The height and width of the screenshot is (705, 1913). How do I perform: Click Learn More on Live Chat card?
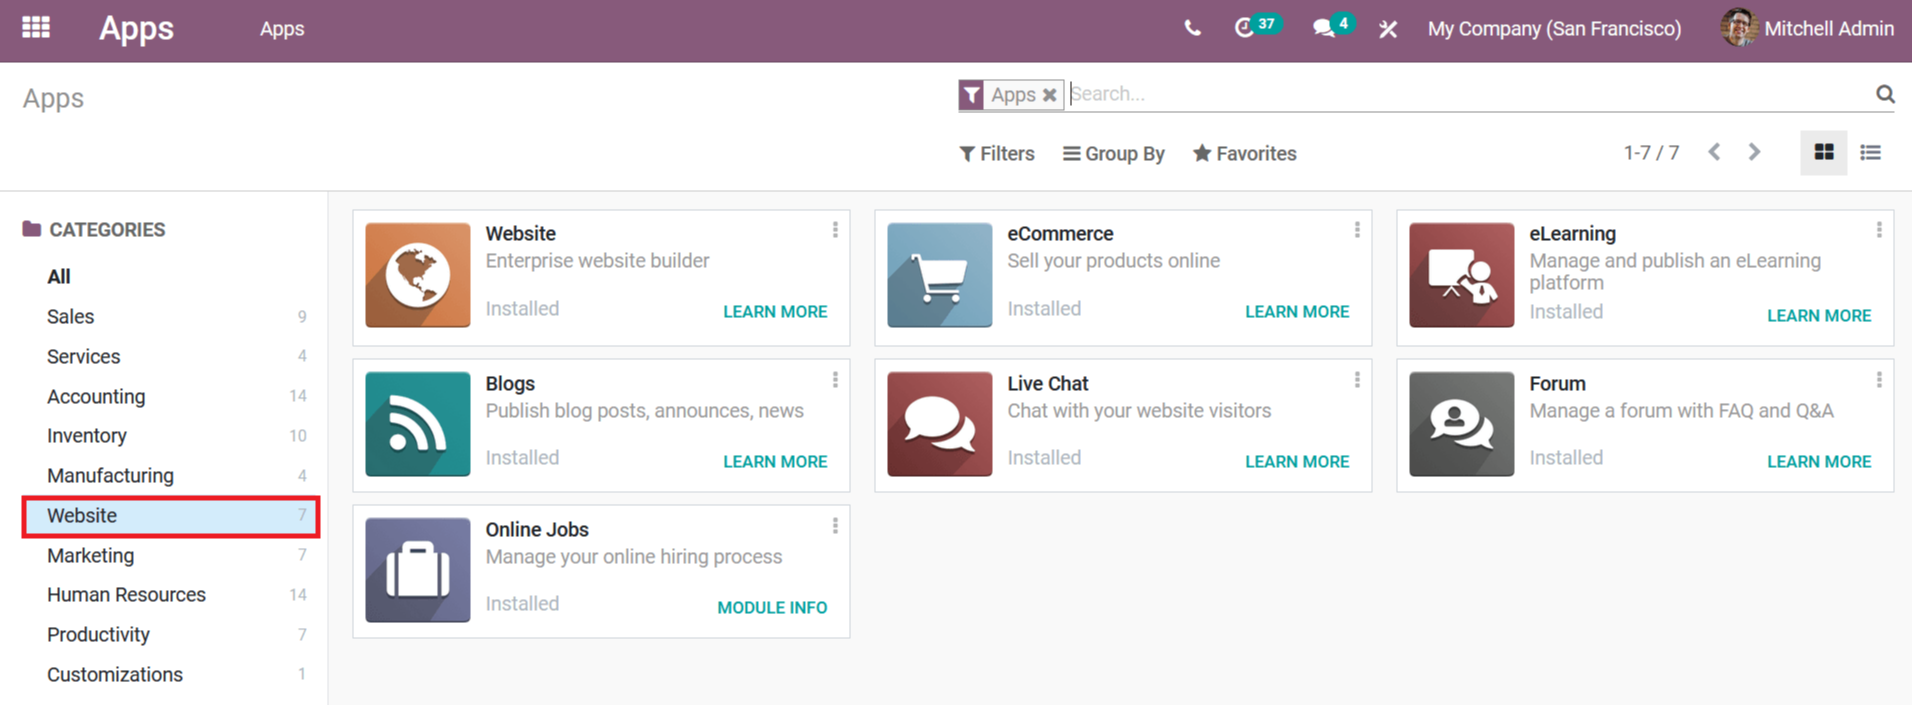[x=1297, y=462]
